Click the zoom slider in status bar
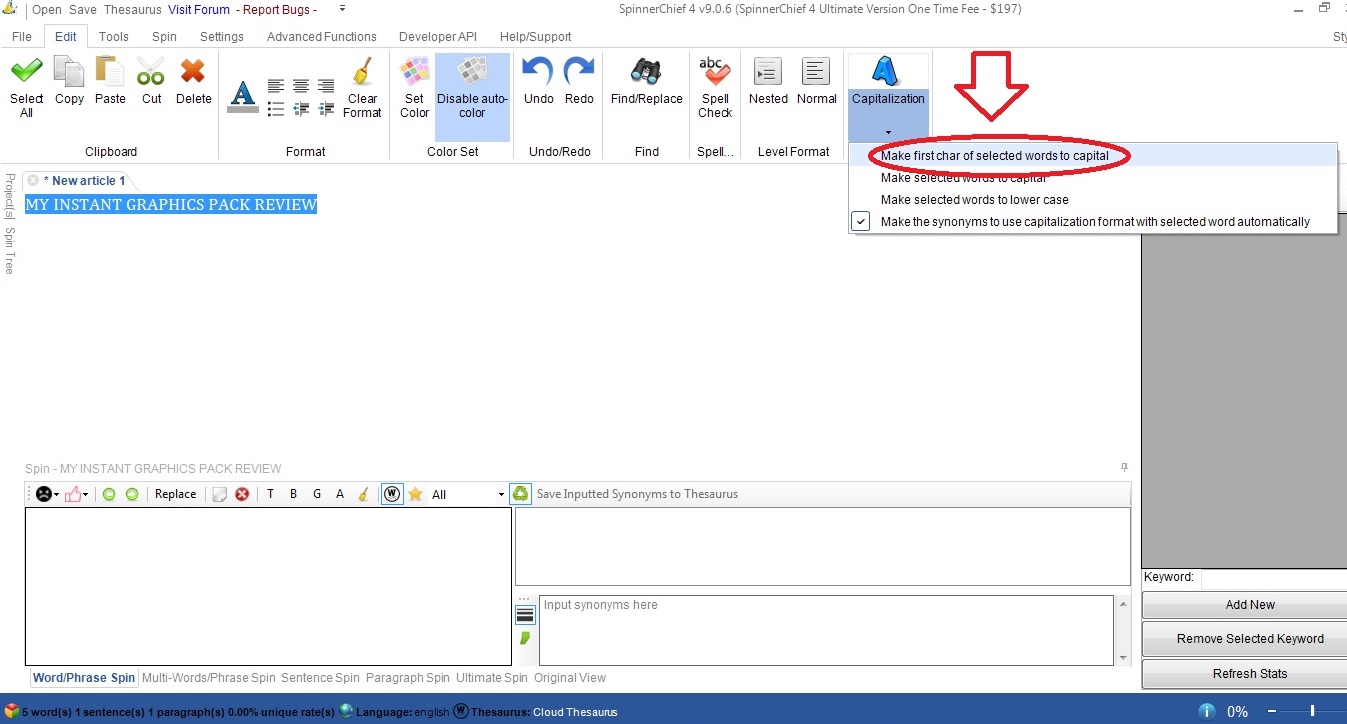The height and width of the screenshot is (724, 1347). [x=1312, y=711]
